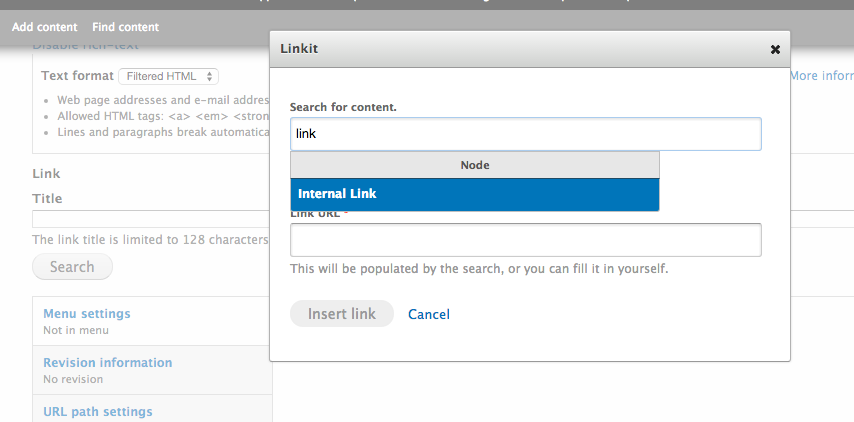854x422 pixels.
Task: Click the link Title text field
Action: [150, 219]
